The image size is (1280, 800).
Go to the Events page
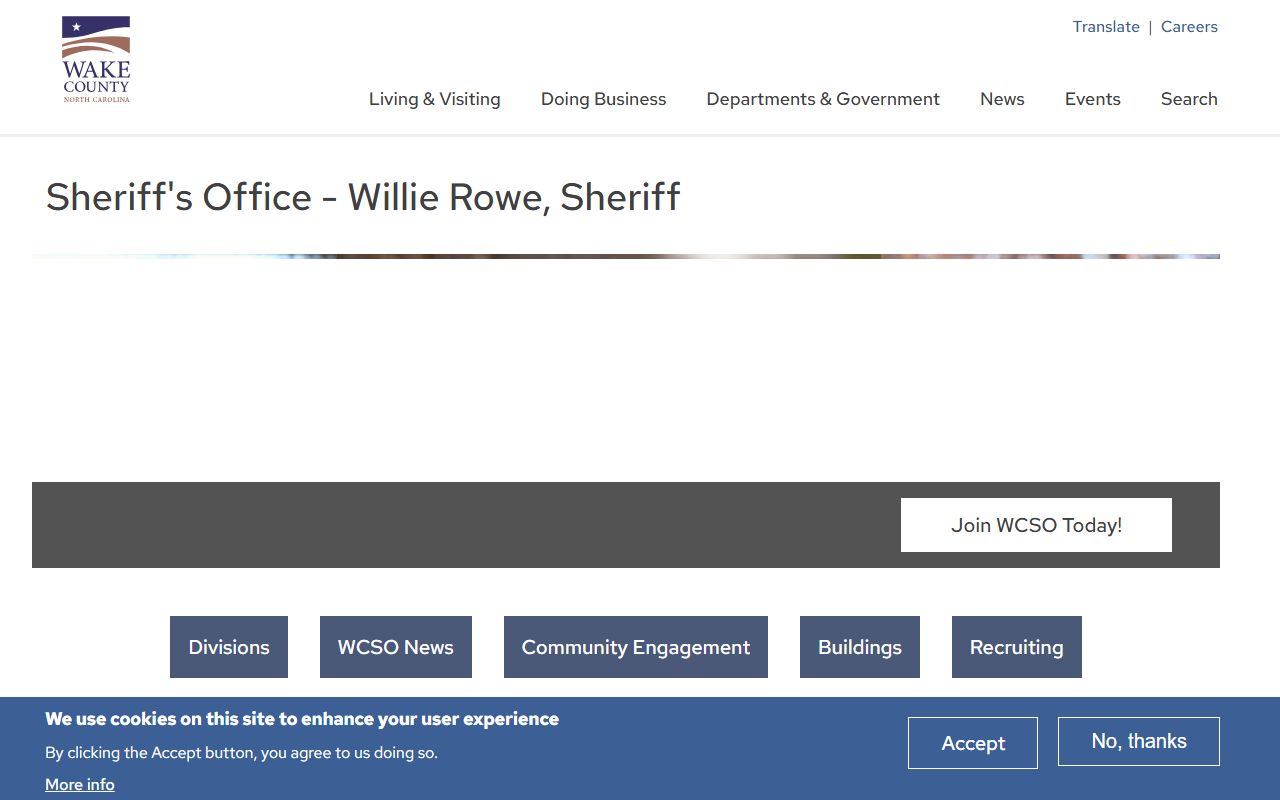(x=1092, y=99)
